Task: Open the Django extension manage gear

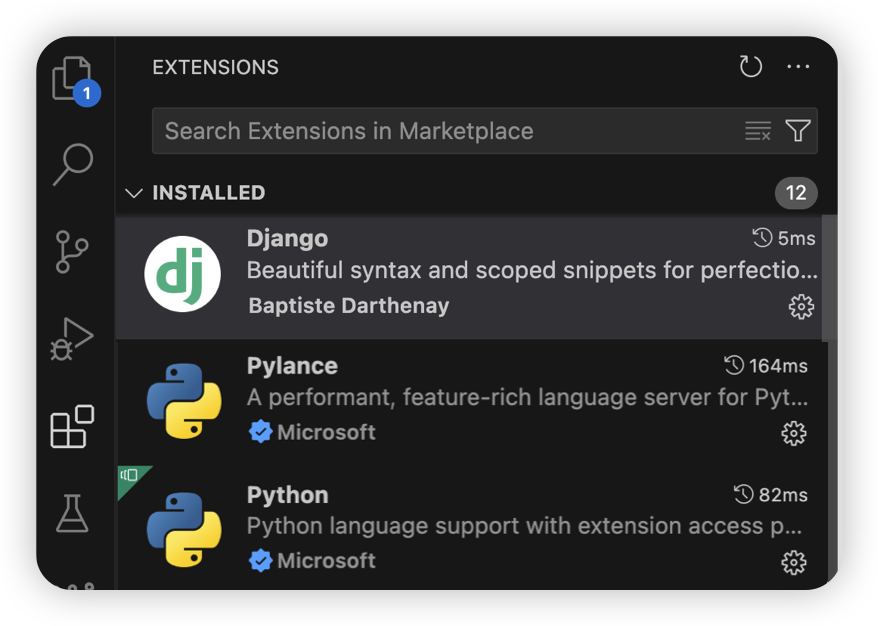Action: pos(801,307)
